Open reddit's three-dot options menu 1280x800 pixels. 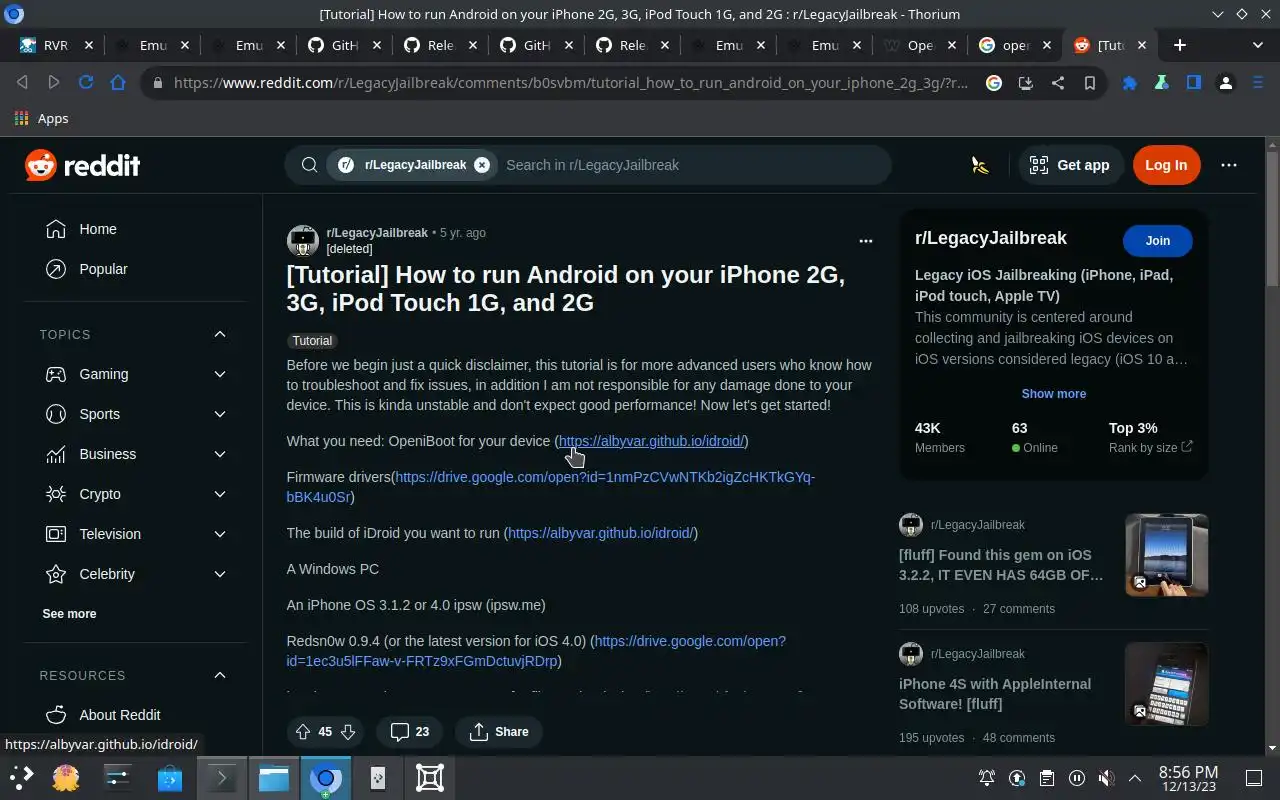coord(1229,165)
